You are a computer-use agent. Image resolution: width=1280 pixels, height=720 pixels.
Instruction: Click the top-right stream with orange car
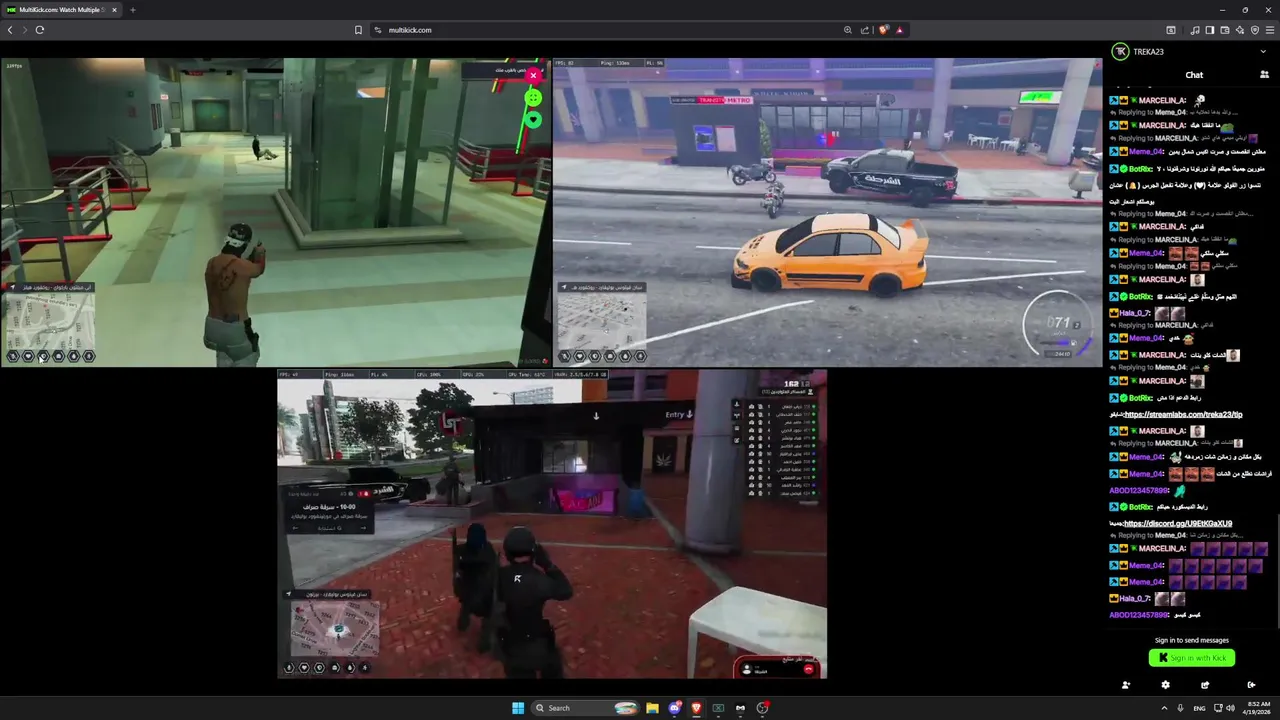(x=828, y=212)
